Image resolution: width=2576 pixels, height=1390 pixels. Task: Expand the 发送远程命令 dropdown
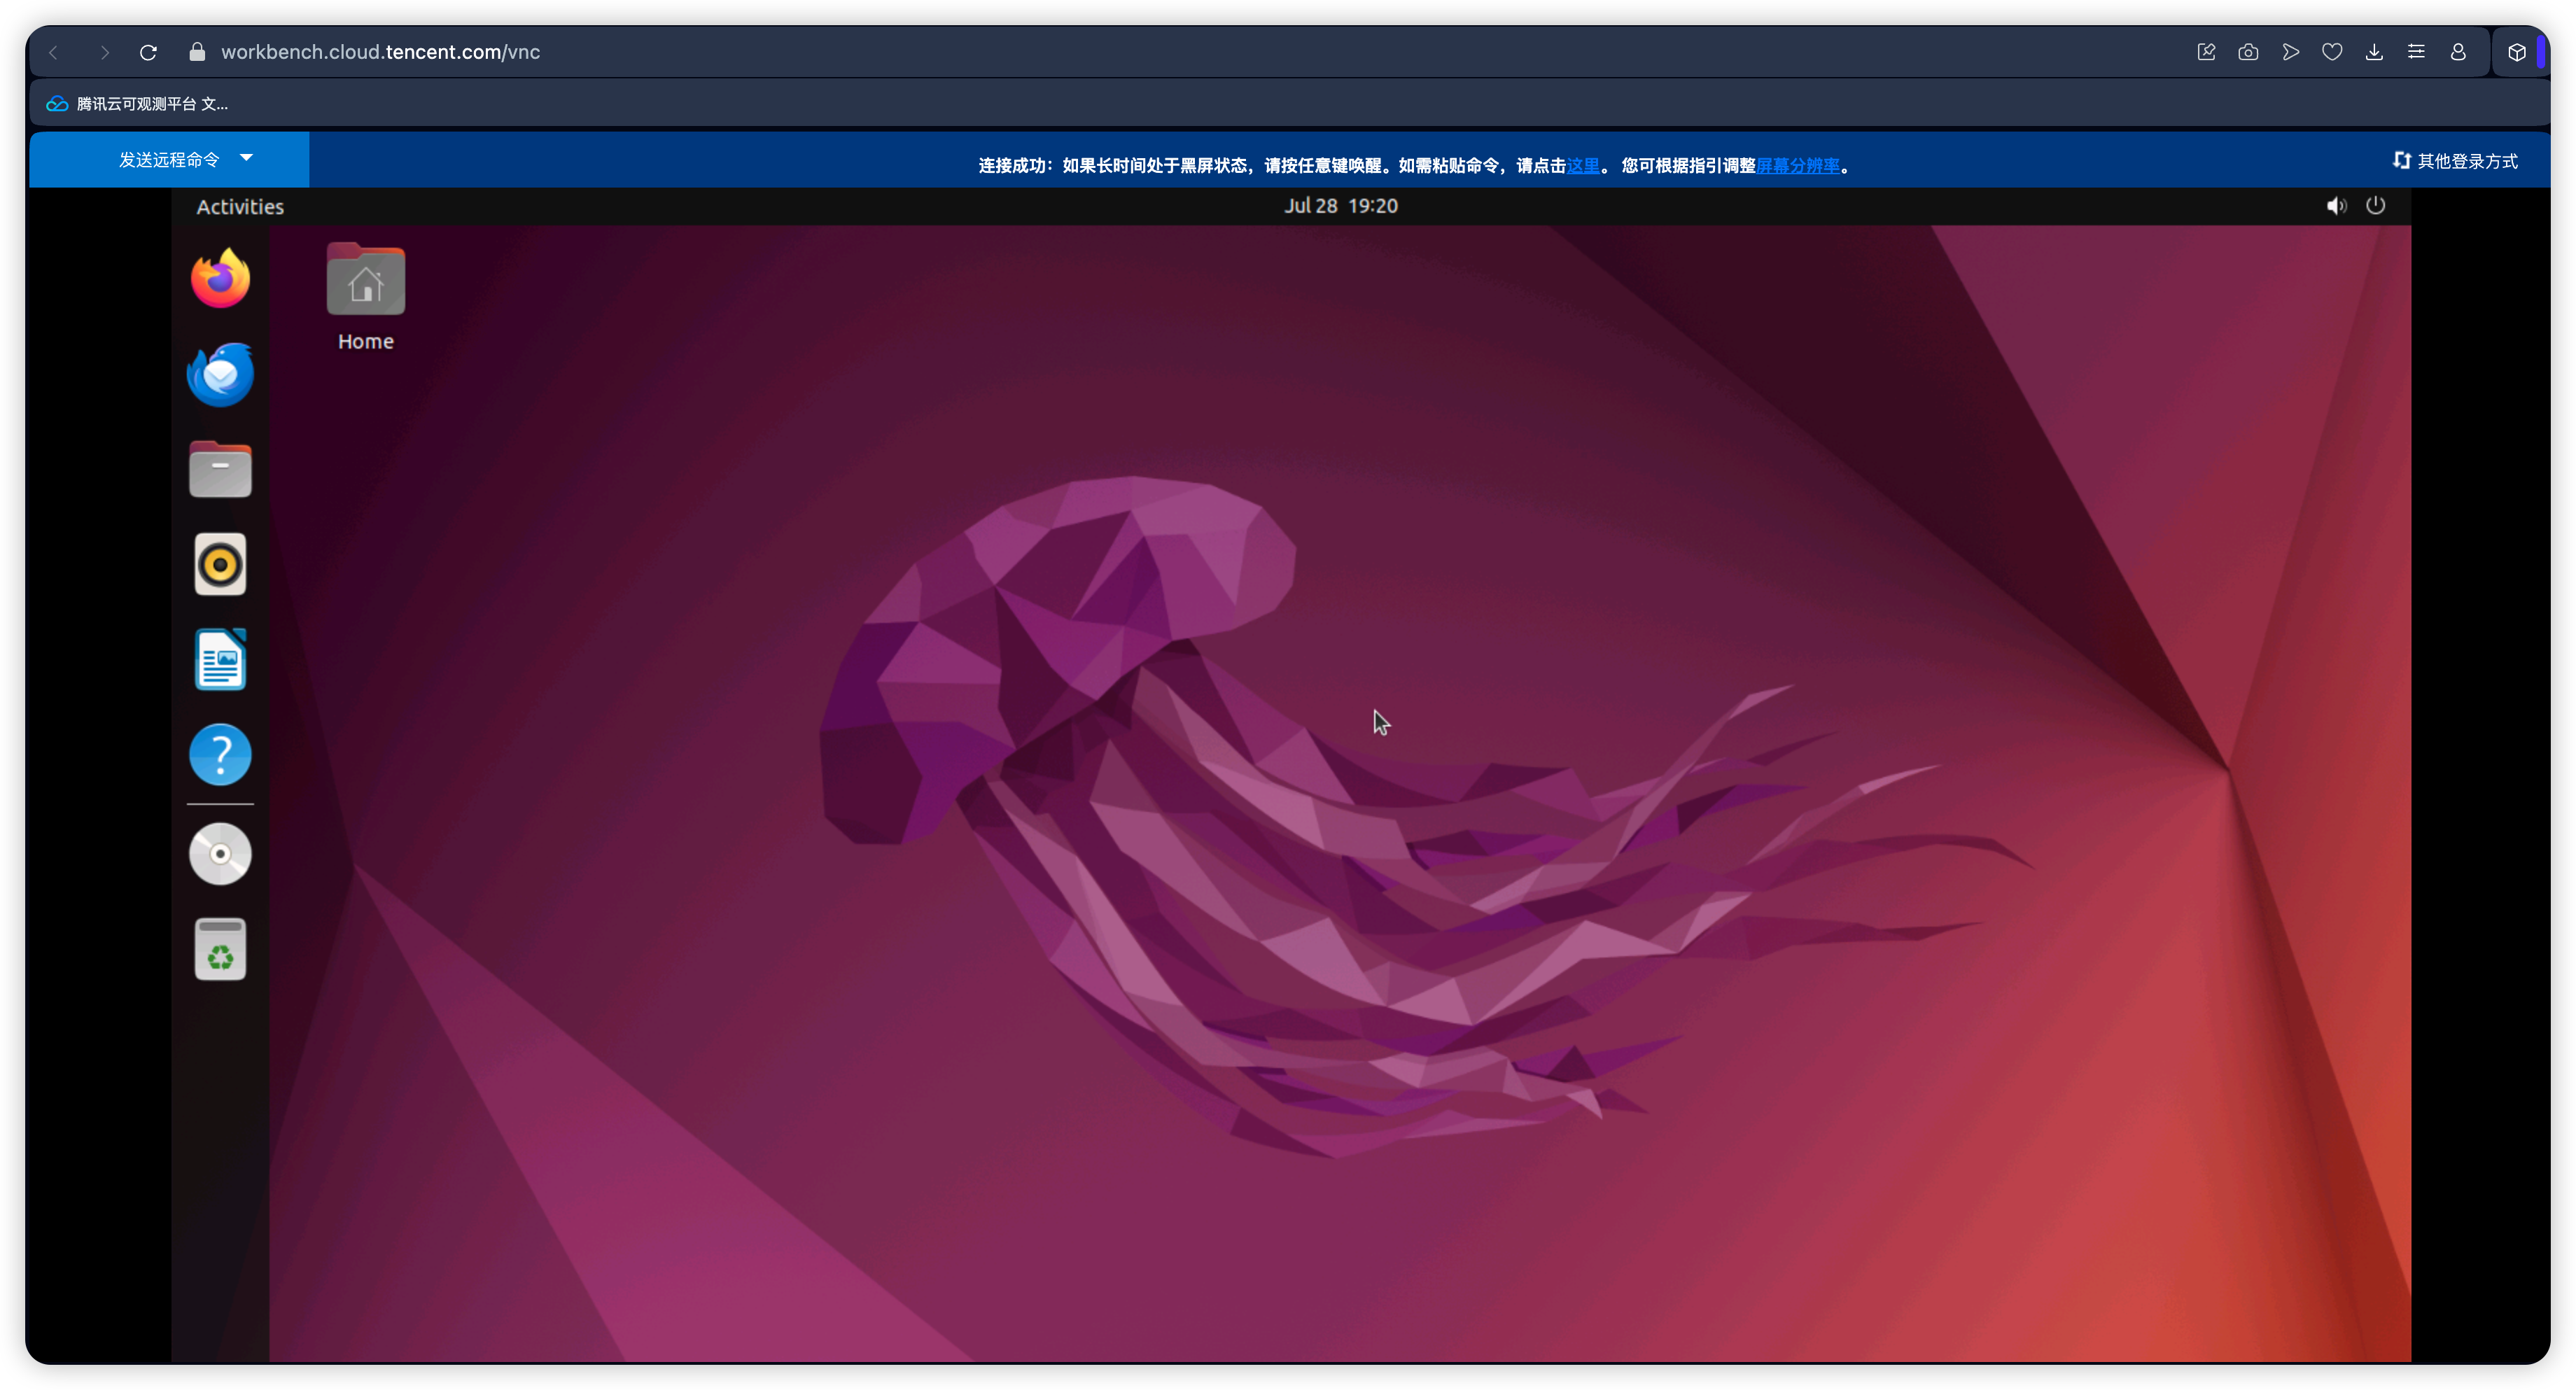(169, 159)
